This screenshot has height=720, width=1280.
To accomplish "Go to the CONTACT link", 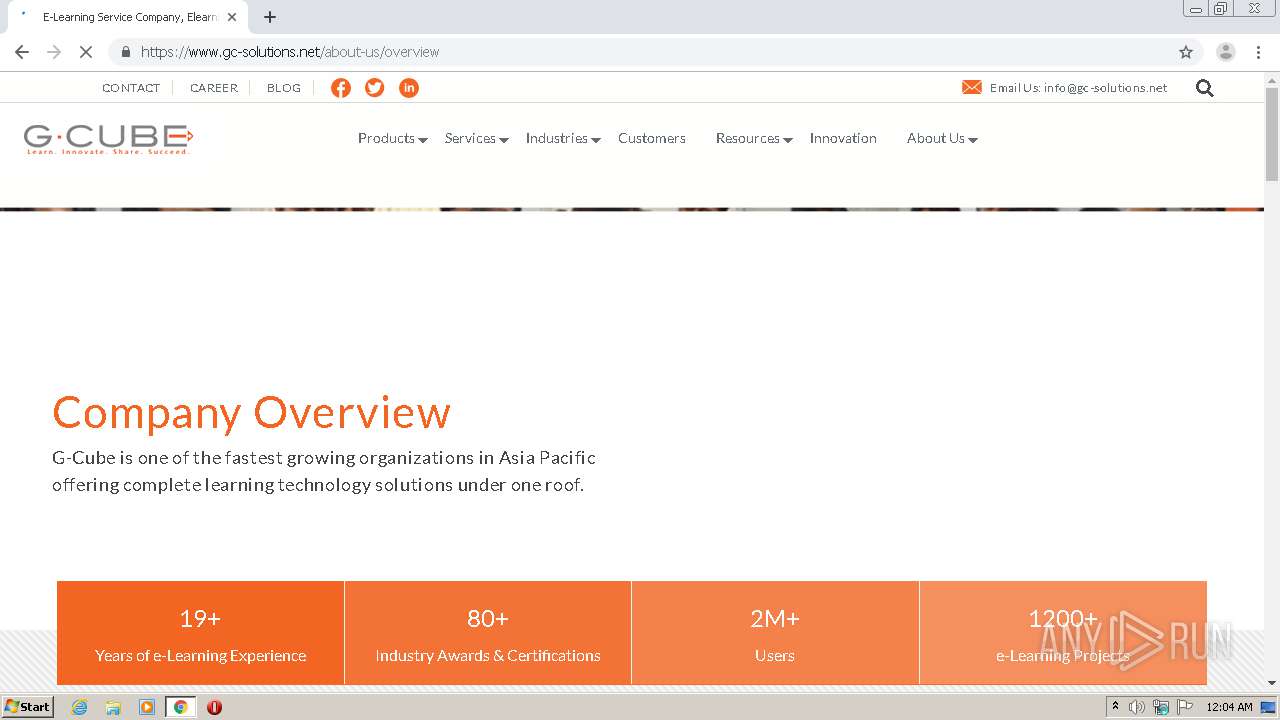I will coord(131,88).
